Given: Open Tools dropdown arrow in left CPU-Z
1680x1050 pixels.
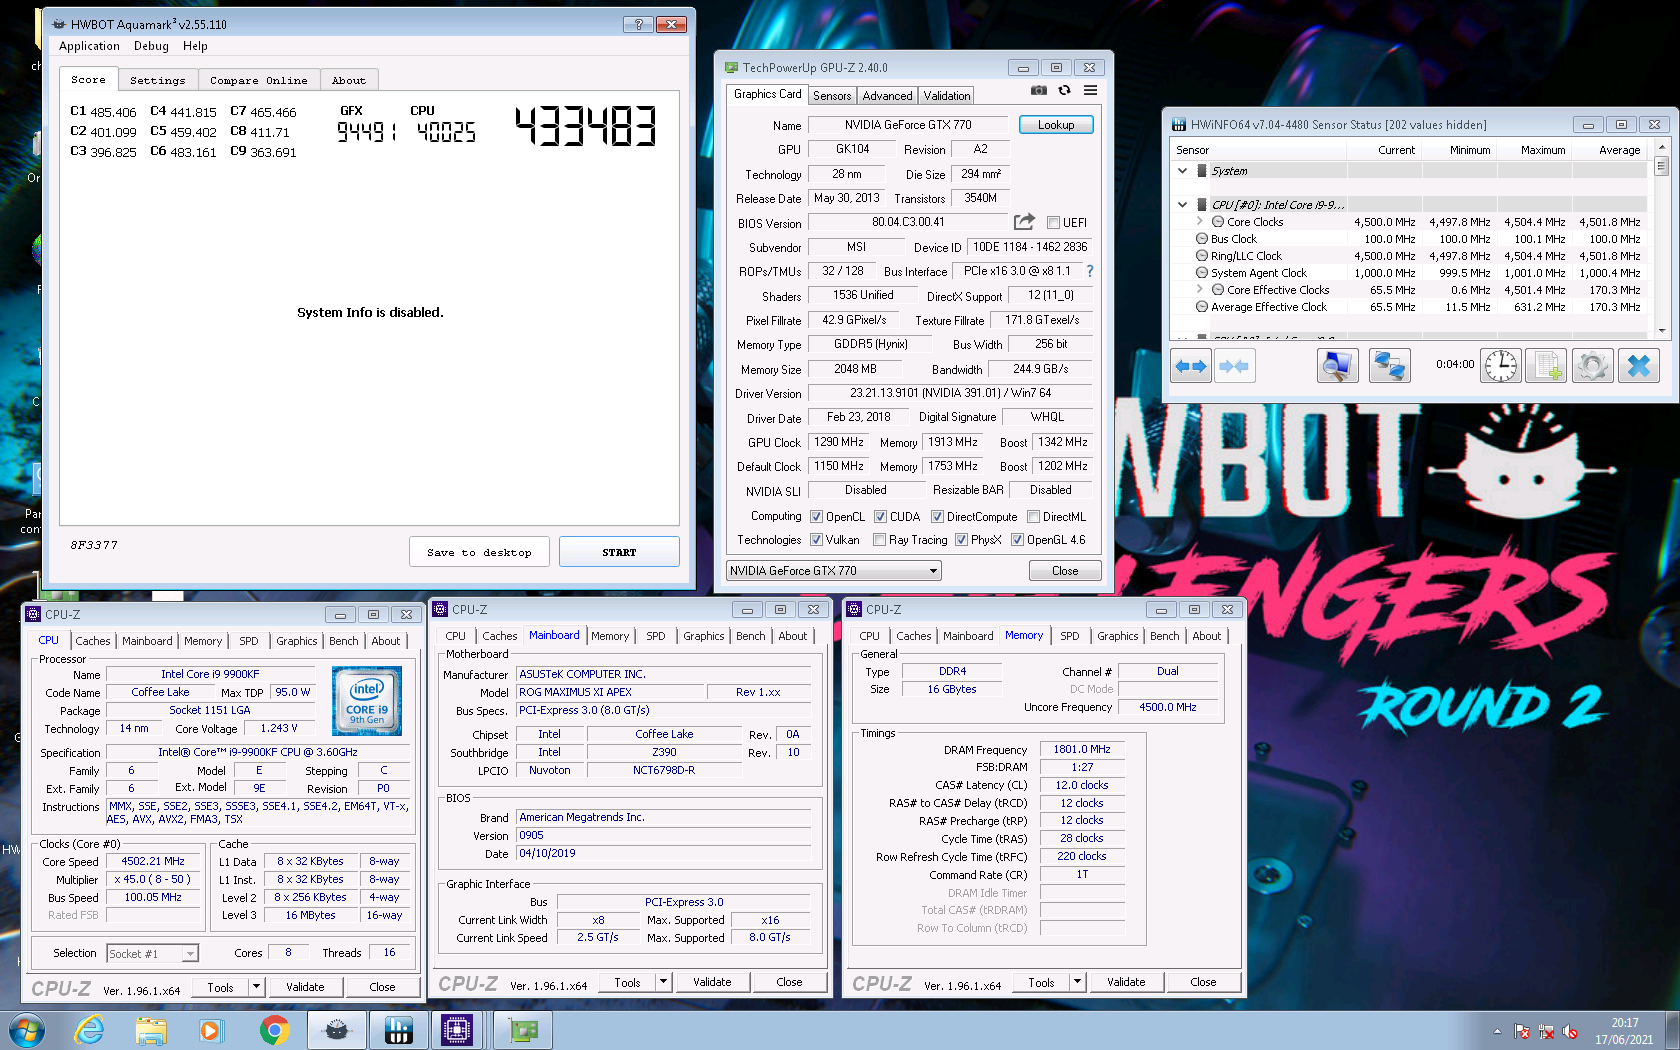Looking at the screenshot, I should pyautogui.click(x=256, y=987).
